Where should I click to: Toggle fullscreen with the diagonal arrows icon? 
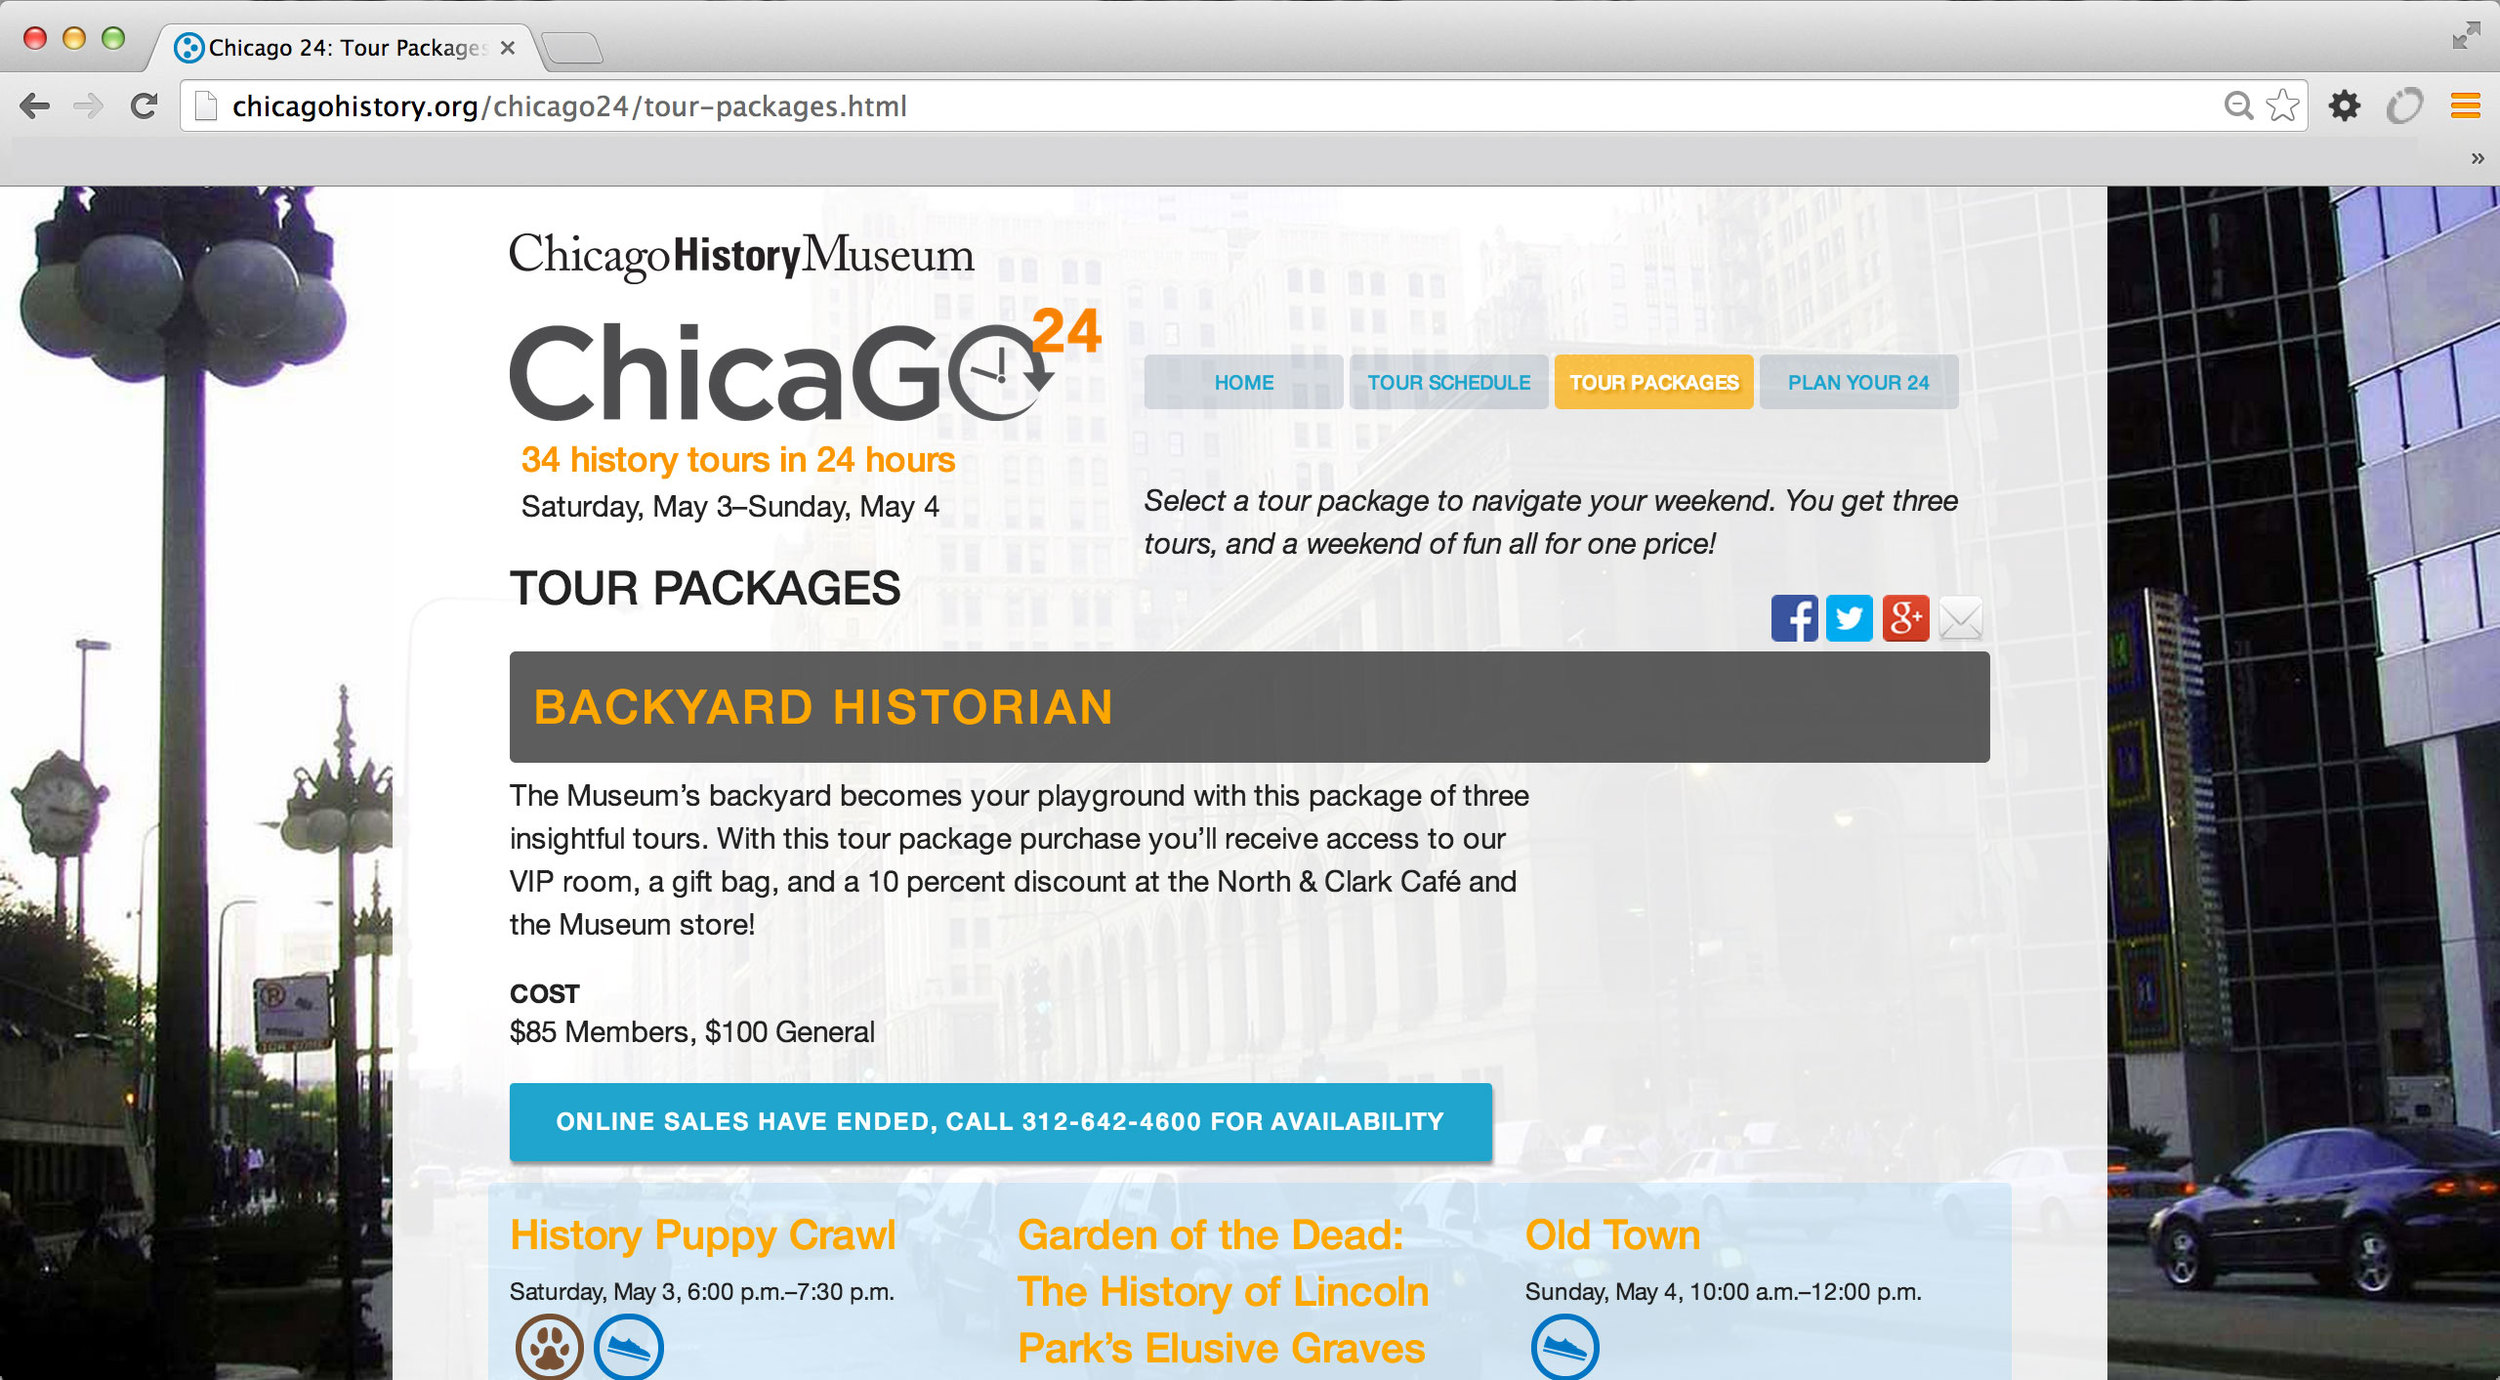coord(2466,35)
